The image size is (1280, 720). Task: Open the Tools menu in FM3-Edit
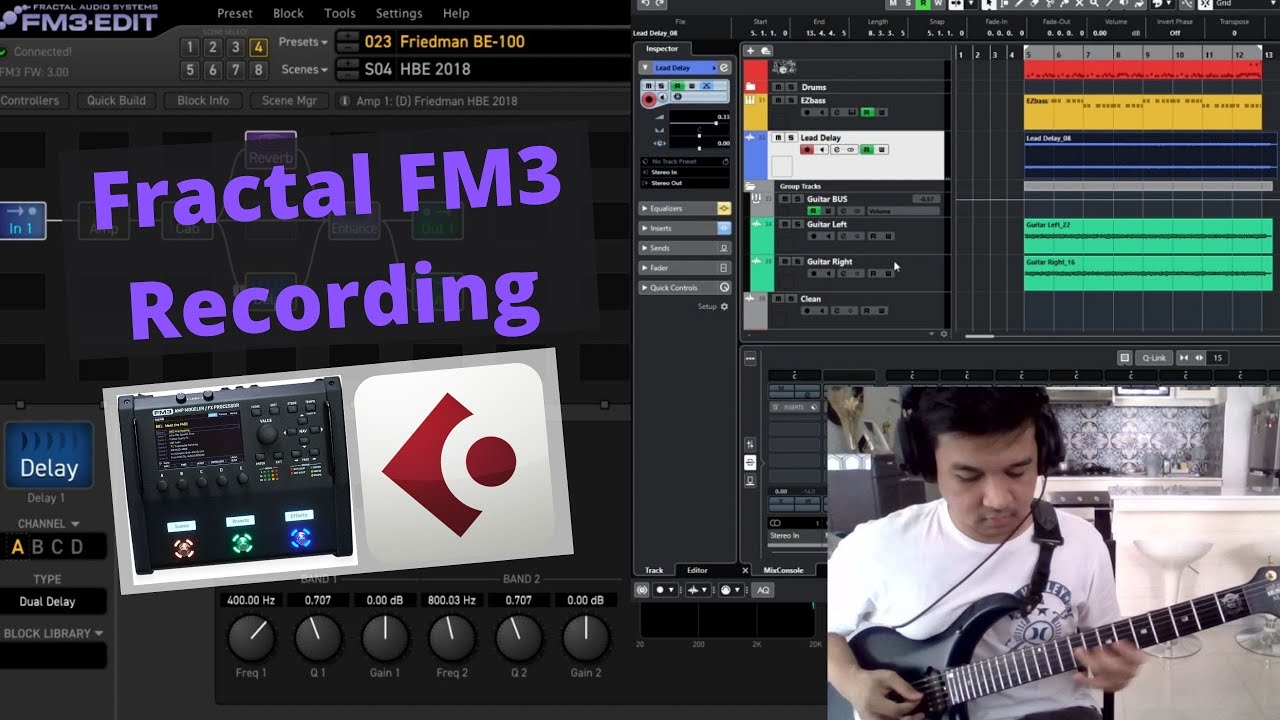coord(340,13)
